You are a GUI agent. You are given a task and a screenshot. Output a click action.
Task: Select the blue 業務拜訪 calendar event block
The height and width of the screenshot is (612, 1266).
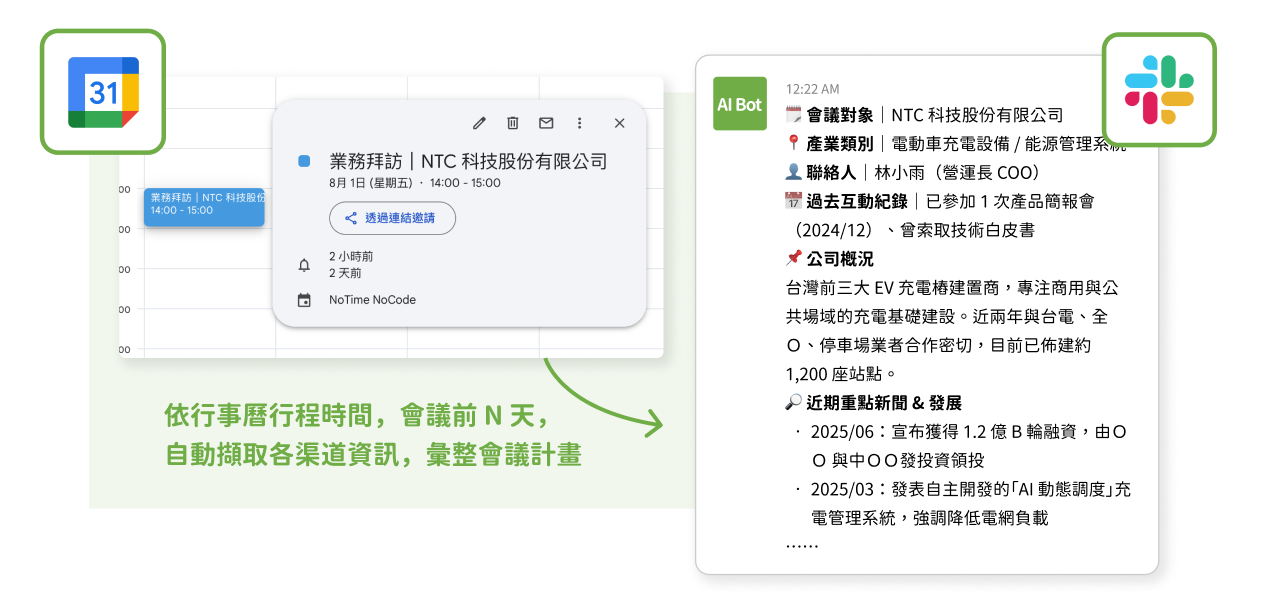pyautogui.click(x=204, y=207)
